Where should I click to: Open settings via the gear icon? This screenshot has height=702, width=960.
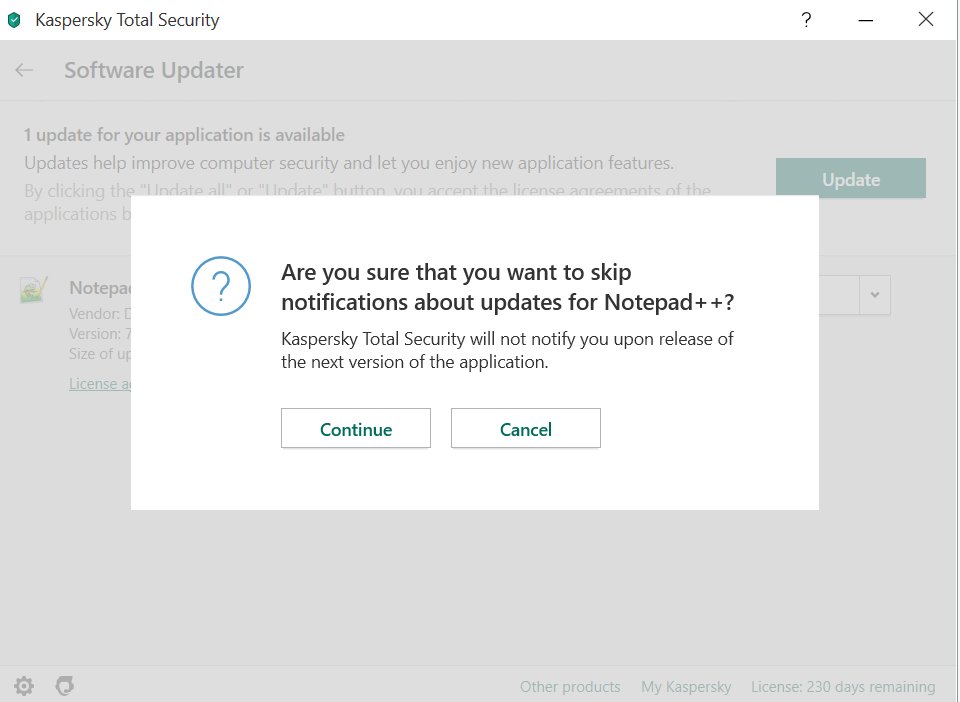(x=24, y=686)
